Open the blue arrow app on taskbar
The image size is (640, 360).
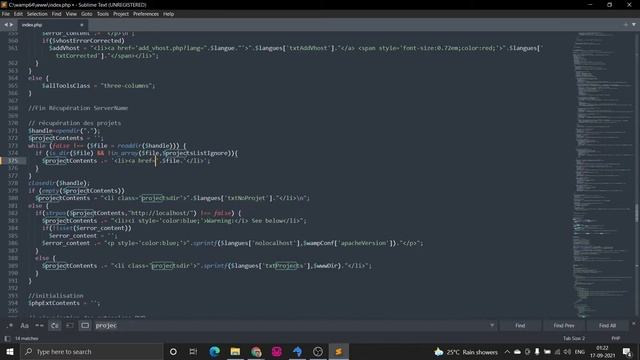[x=298, y=351]
